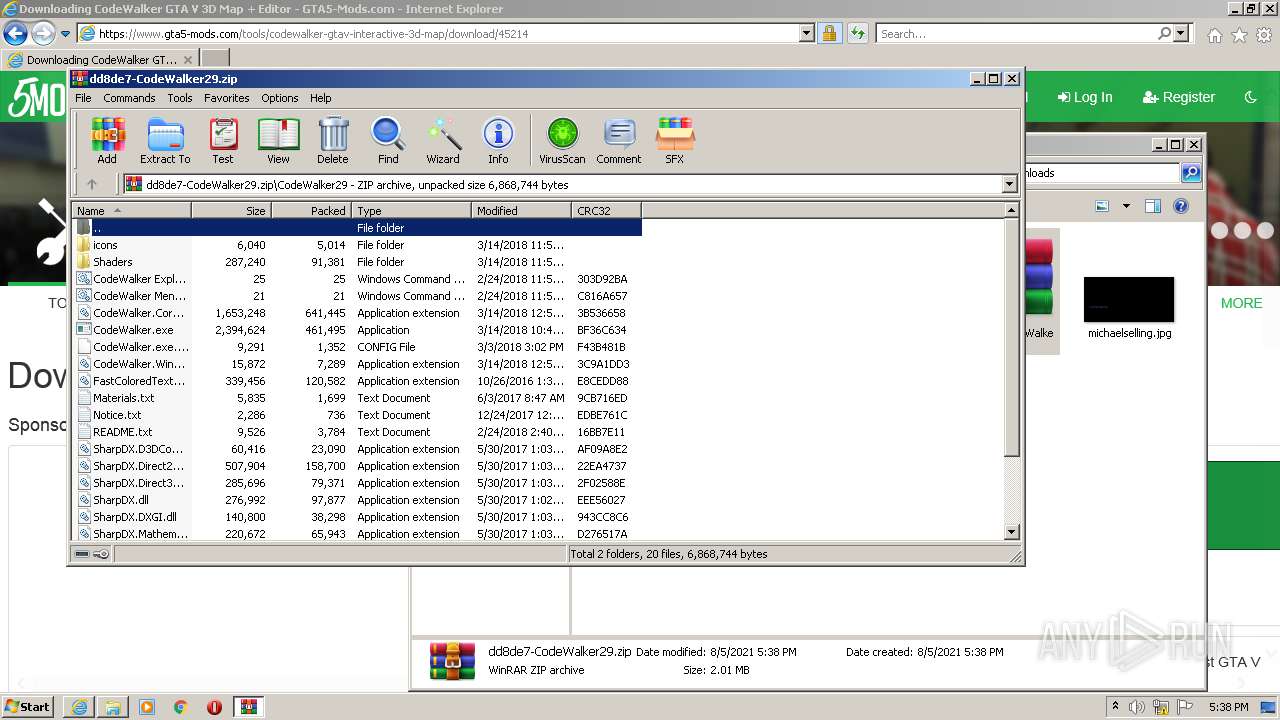Screen dimensions: 1280x720
Task: Select Notice.txt file
Action: pyautogui.click(x=357, y=415)
